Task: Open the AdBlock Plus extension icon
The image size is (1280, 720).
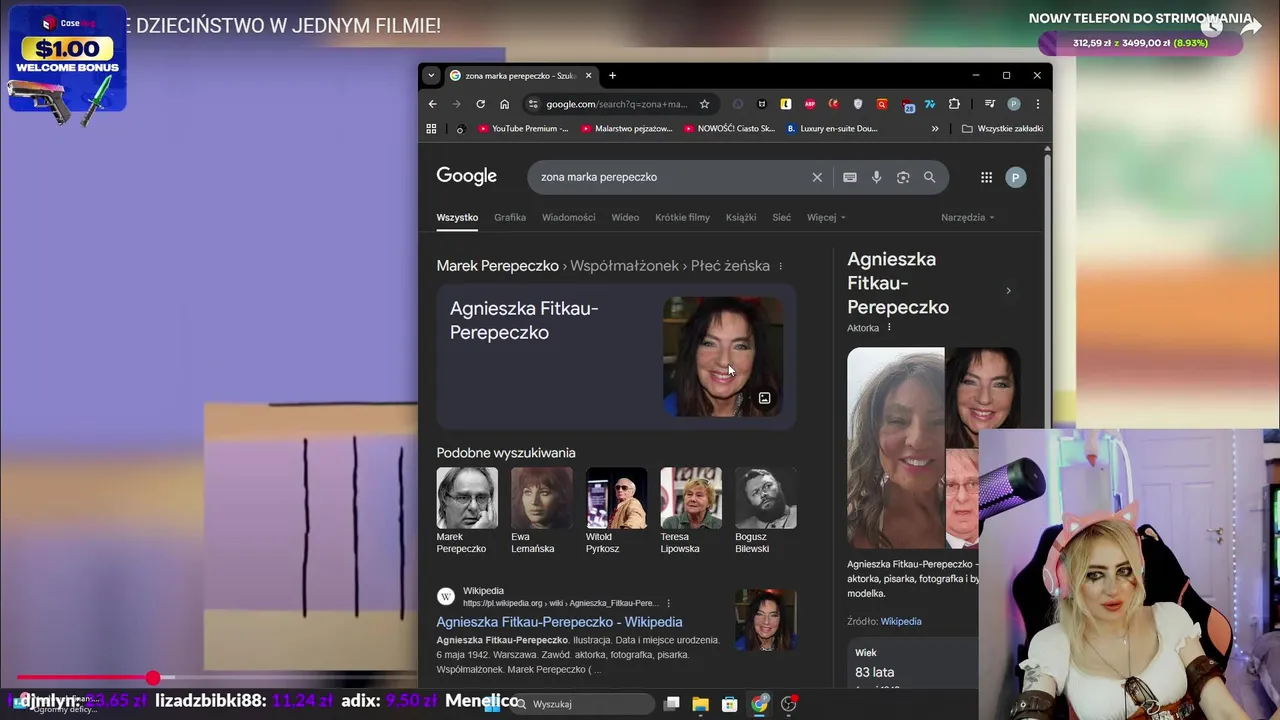Action: (x=810, y=104)
